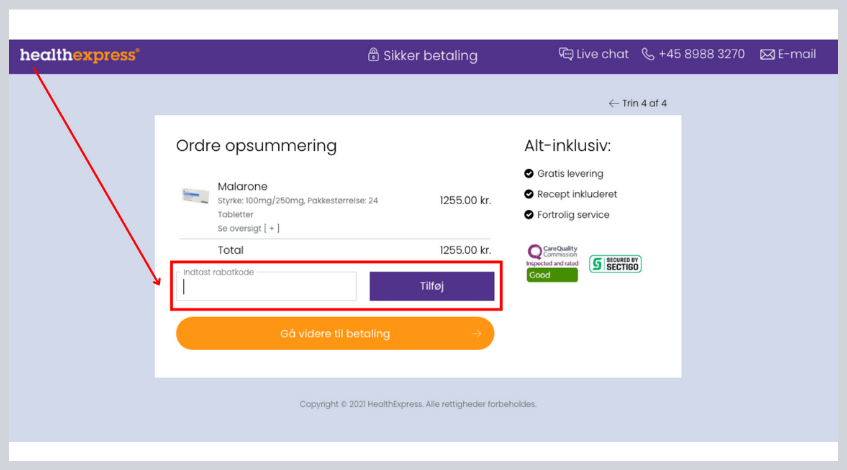Screen dimensions: 847x470
Task: Click the green Good rating label
Action: point(552,275)
